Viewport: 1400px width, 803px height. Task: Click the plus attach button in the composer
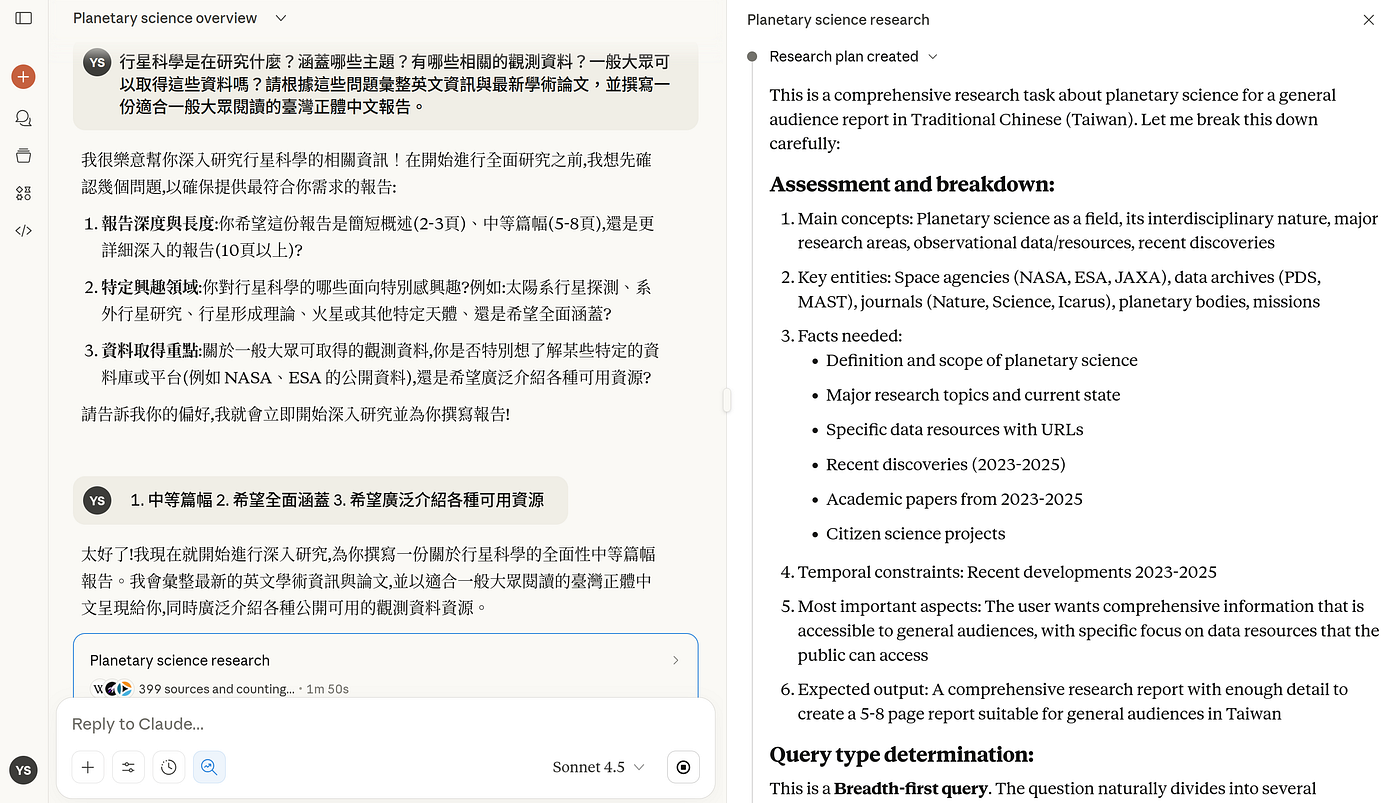tap(88, 767)
